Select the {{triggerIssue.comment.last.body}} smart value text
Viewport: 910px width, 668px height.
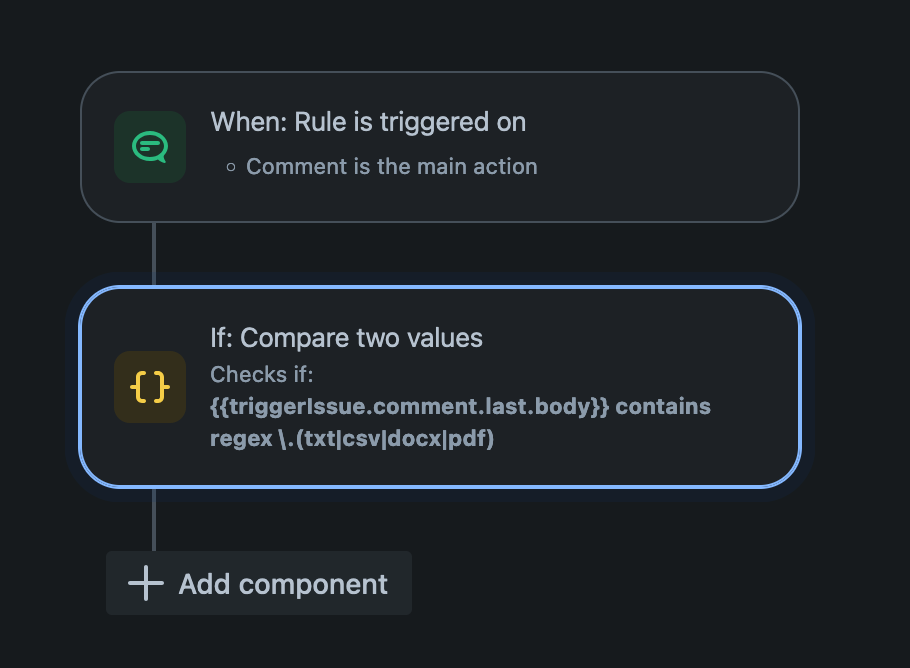[410, 406]
